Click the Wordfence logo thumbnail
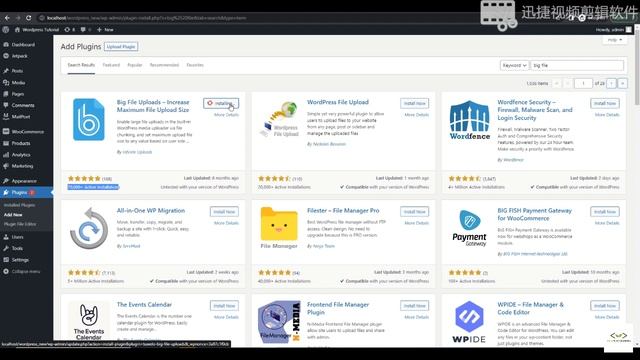This screenshot has height=360, width=640. pyautogui.click(x=469, y=120)
